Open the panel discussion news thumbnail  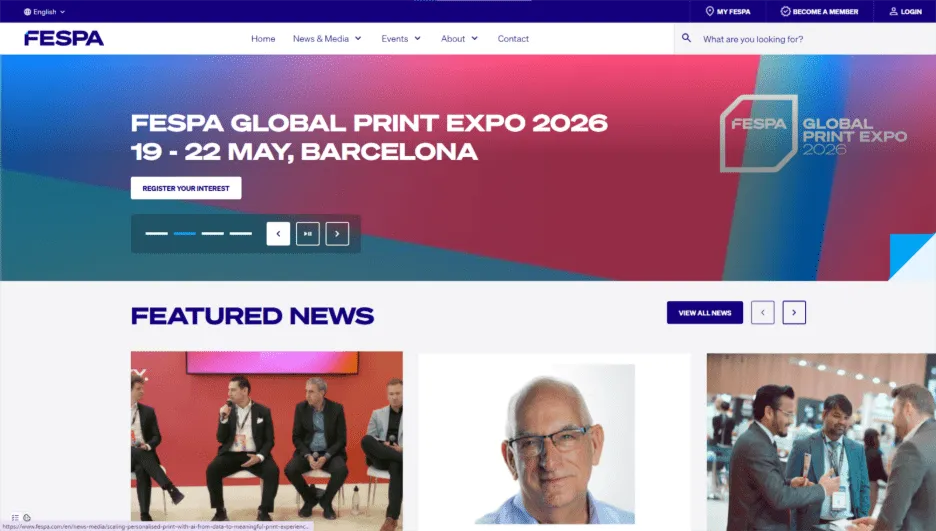click(267, 441)
